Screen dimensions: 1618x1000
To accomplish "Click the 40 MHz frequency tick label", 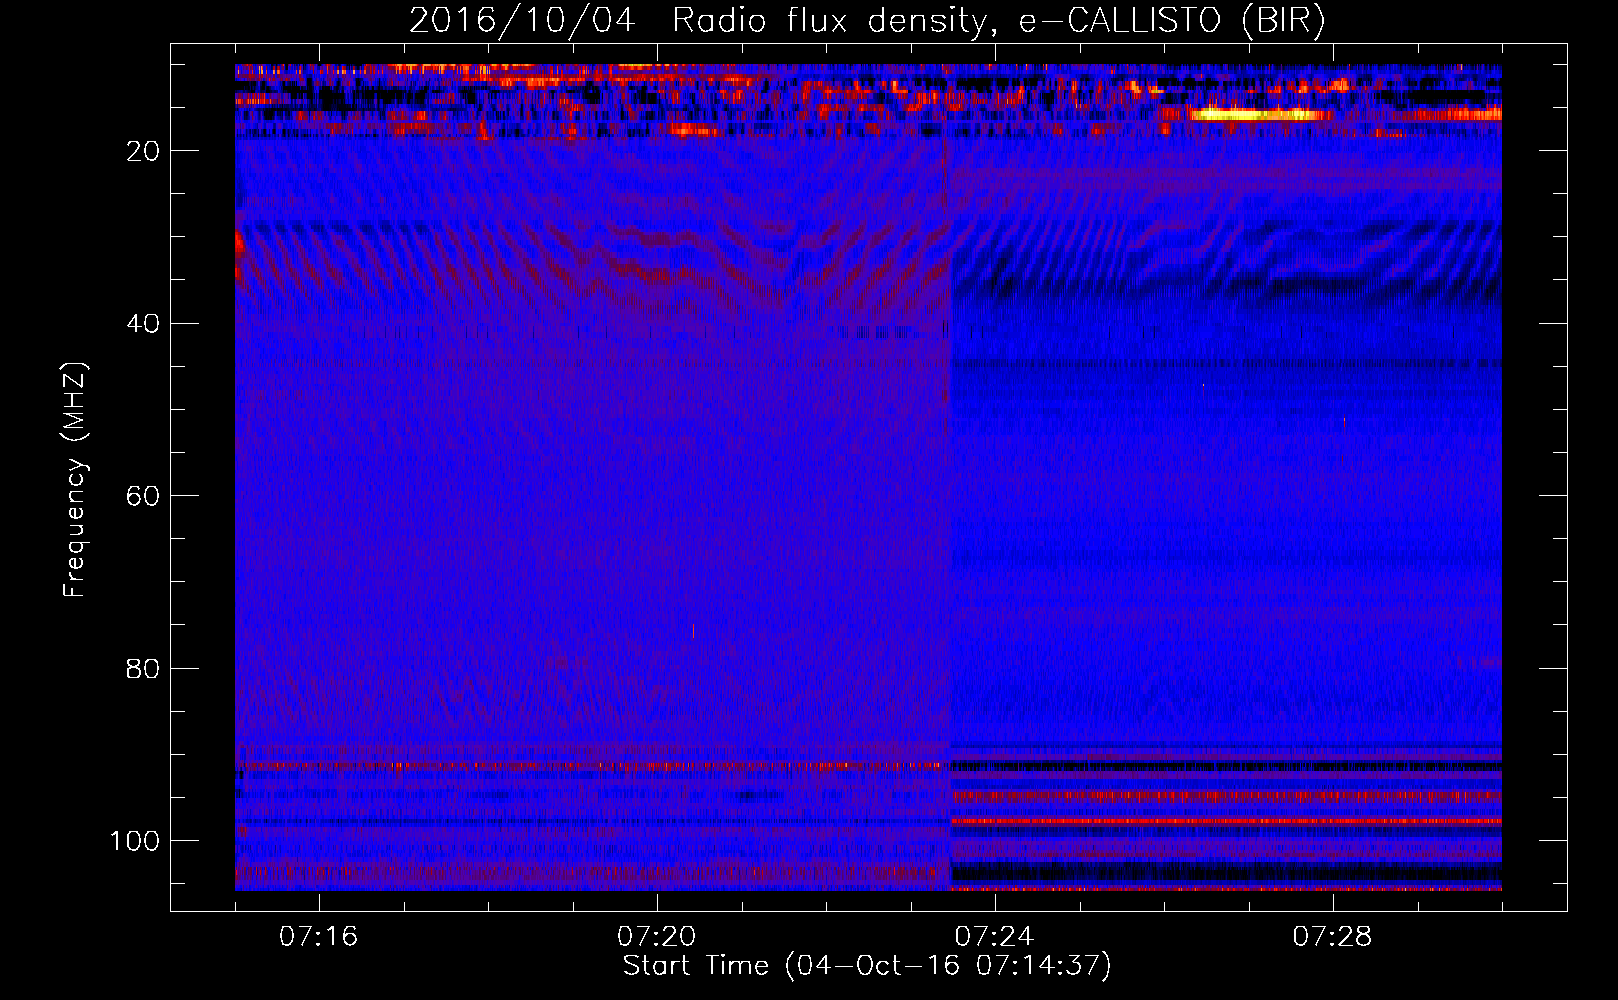I will coord(144,323).
